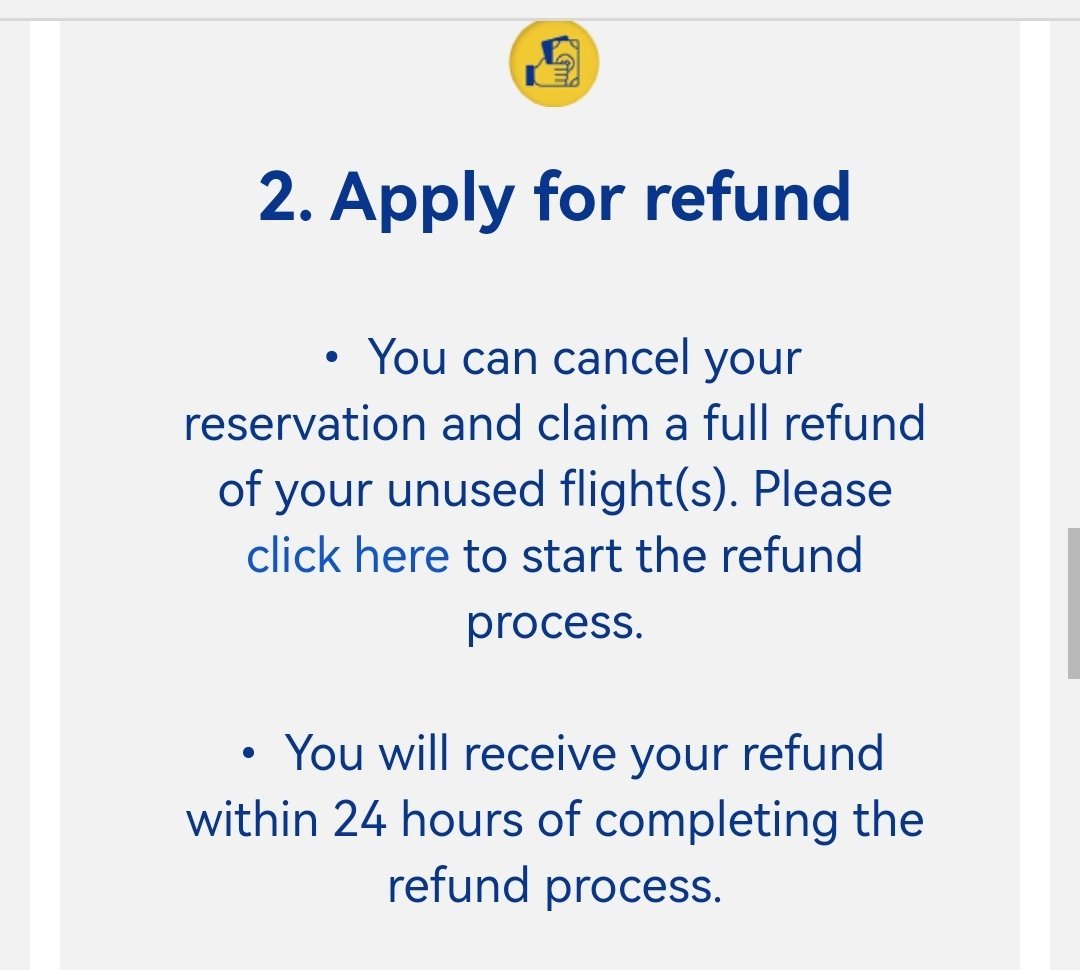
Task: Click the word "reservation" in the first paragraph
Action: pyautogui.click(x=306, y=424)
